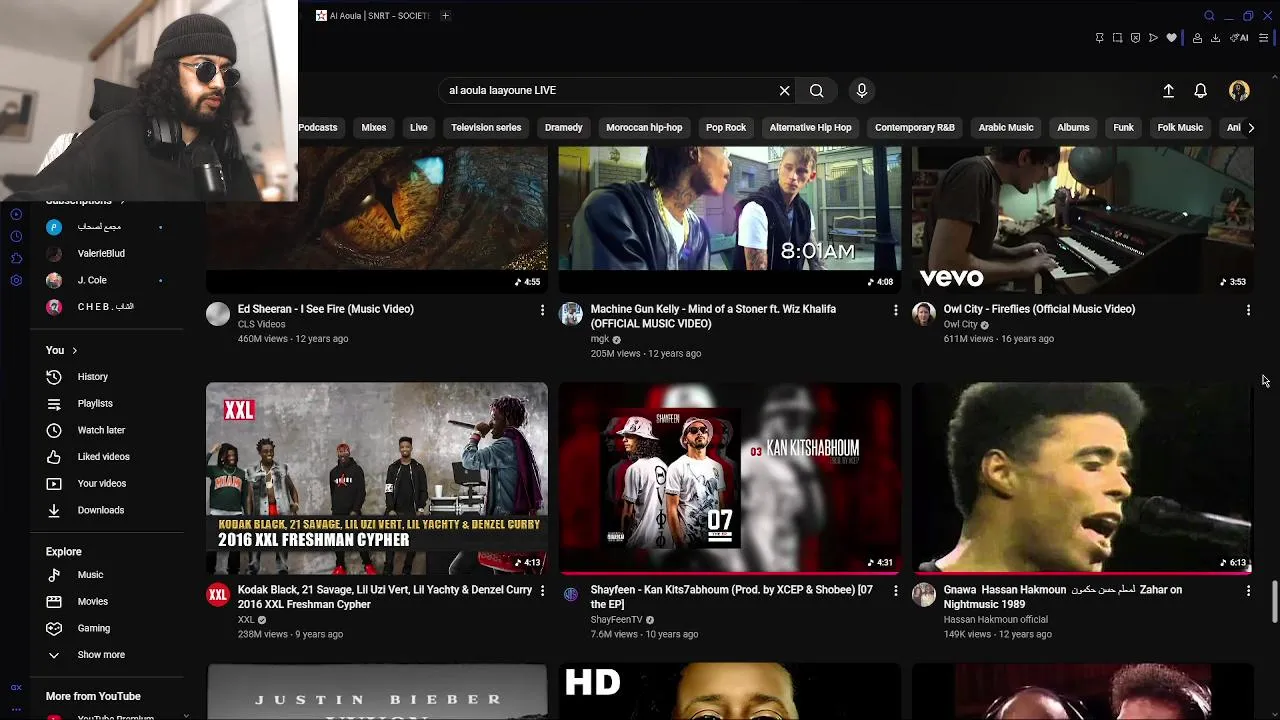Image resolution: width=1280 pixels, height=720 pixels.
Task: Select the Live filter chip
Action: [x=419, y=128]
